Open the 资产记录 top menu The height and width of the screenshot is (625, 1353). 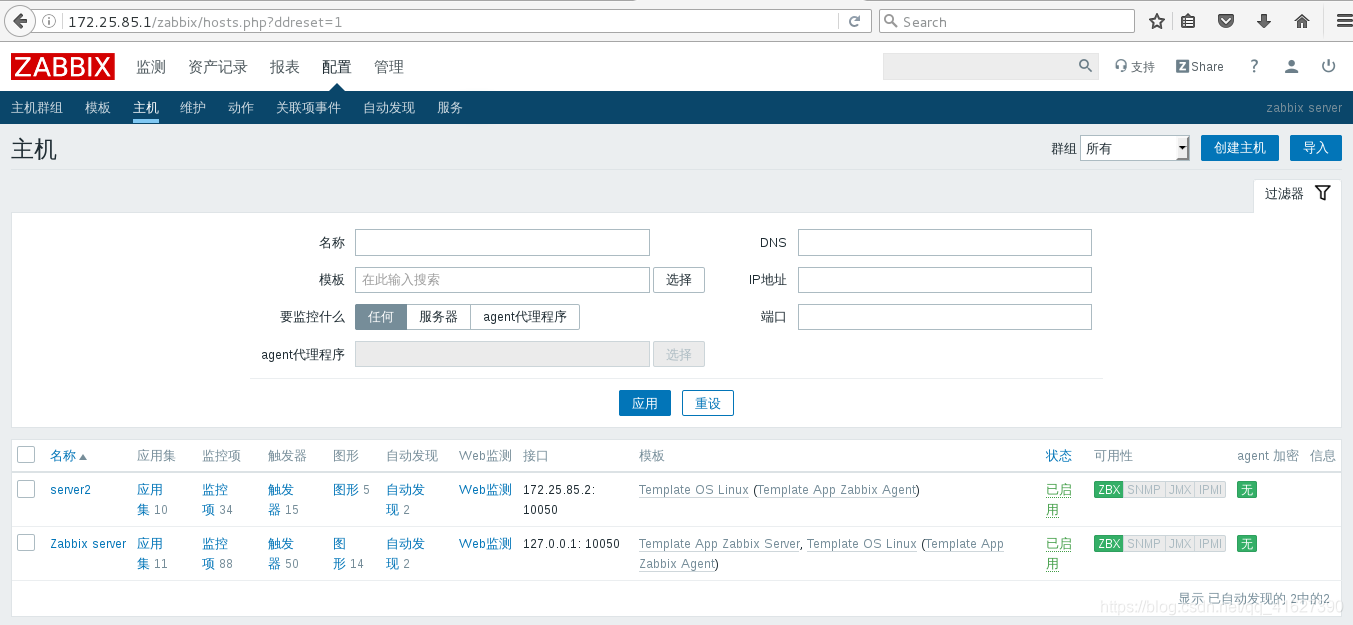click(x=218, y=67)
